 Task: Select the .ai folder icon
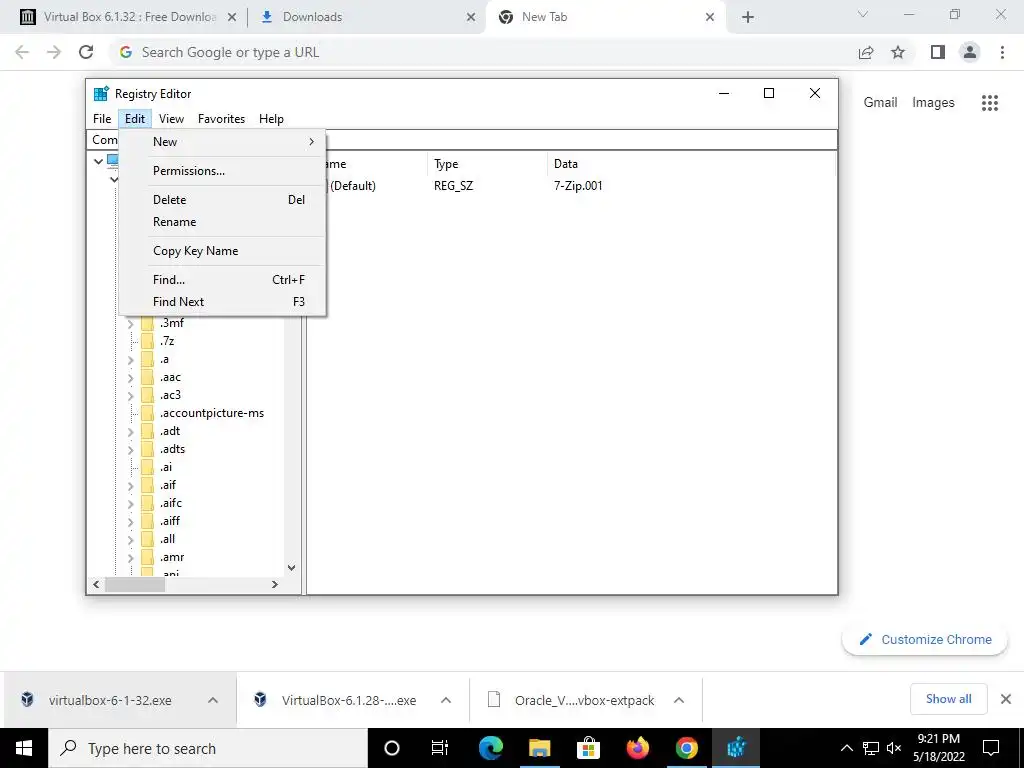(148, 467)
